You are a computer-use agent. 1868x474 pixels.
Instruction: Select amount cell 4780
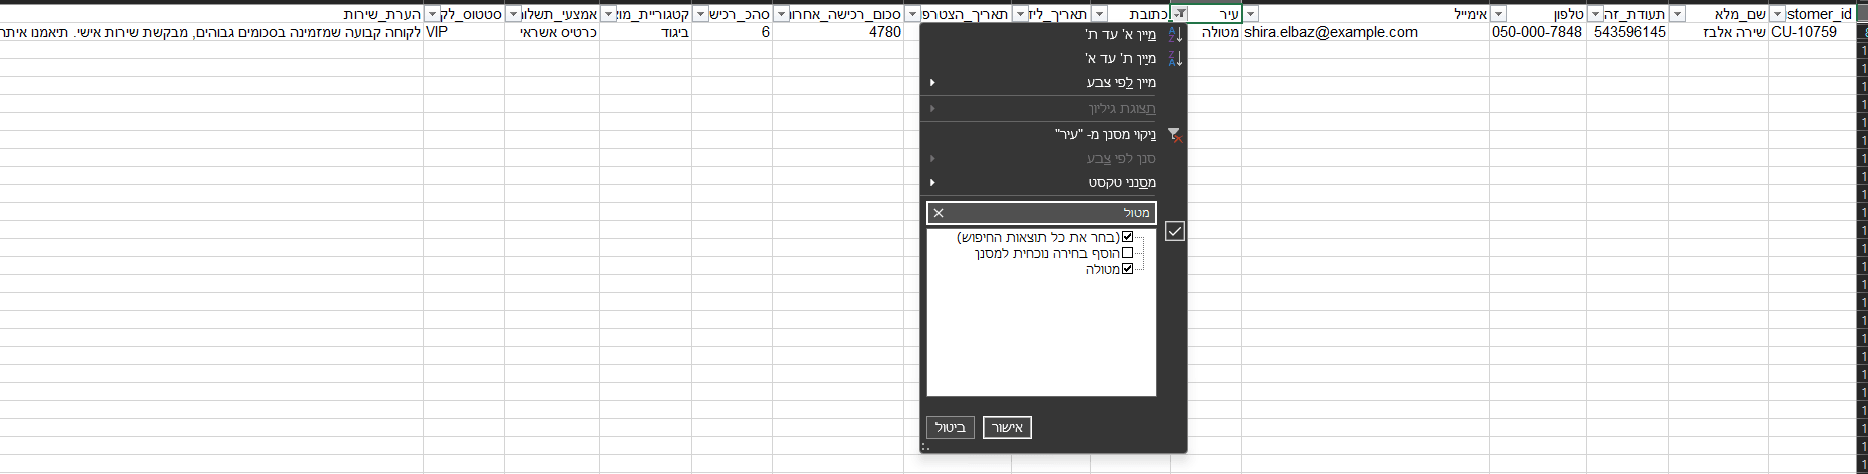[x=838, y=32]
